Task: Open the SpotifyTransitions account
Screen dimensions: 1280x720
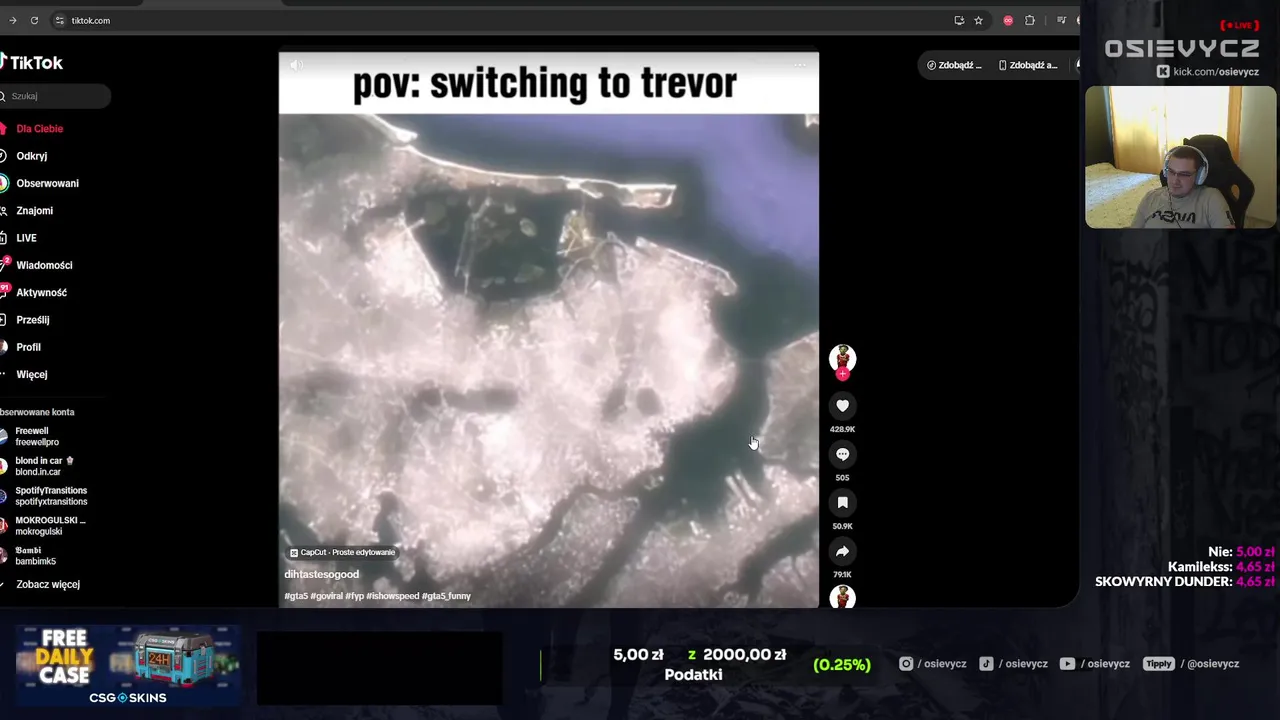Action: tap(50, 496)
